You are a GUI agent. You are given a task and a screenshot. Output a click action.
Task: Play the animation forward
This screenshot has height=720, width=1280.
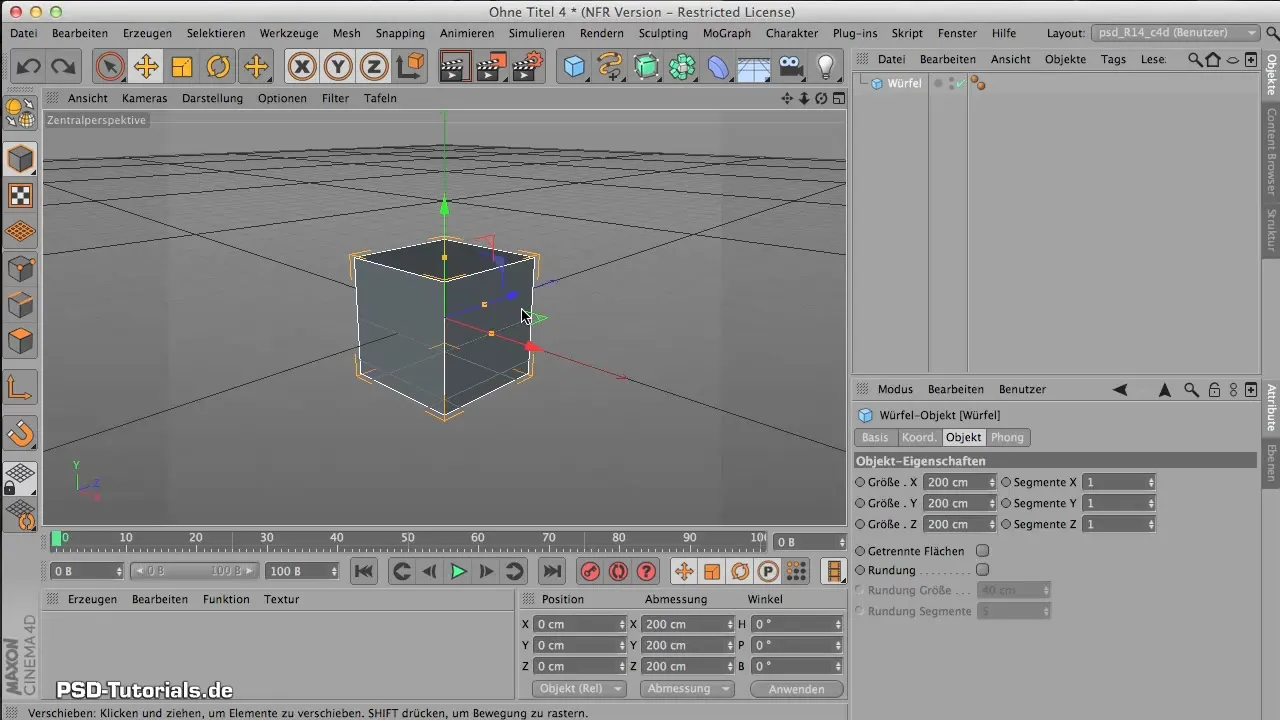458,571
